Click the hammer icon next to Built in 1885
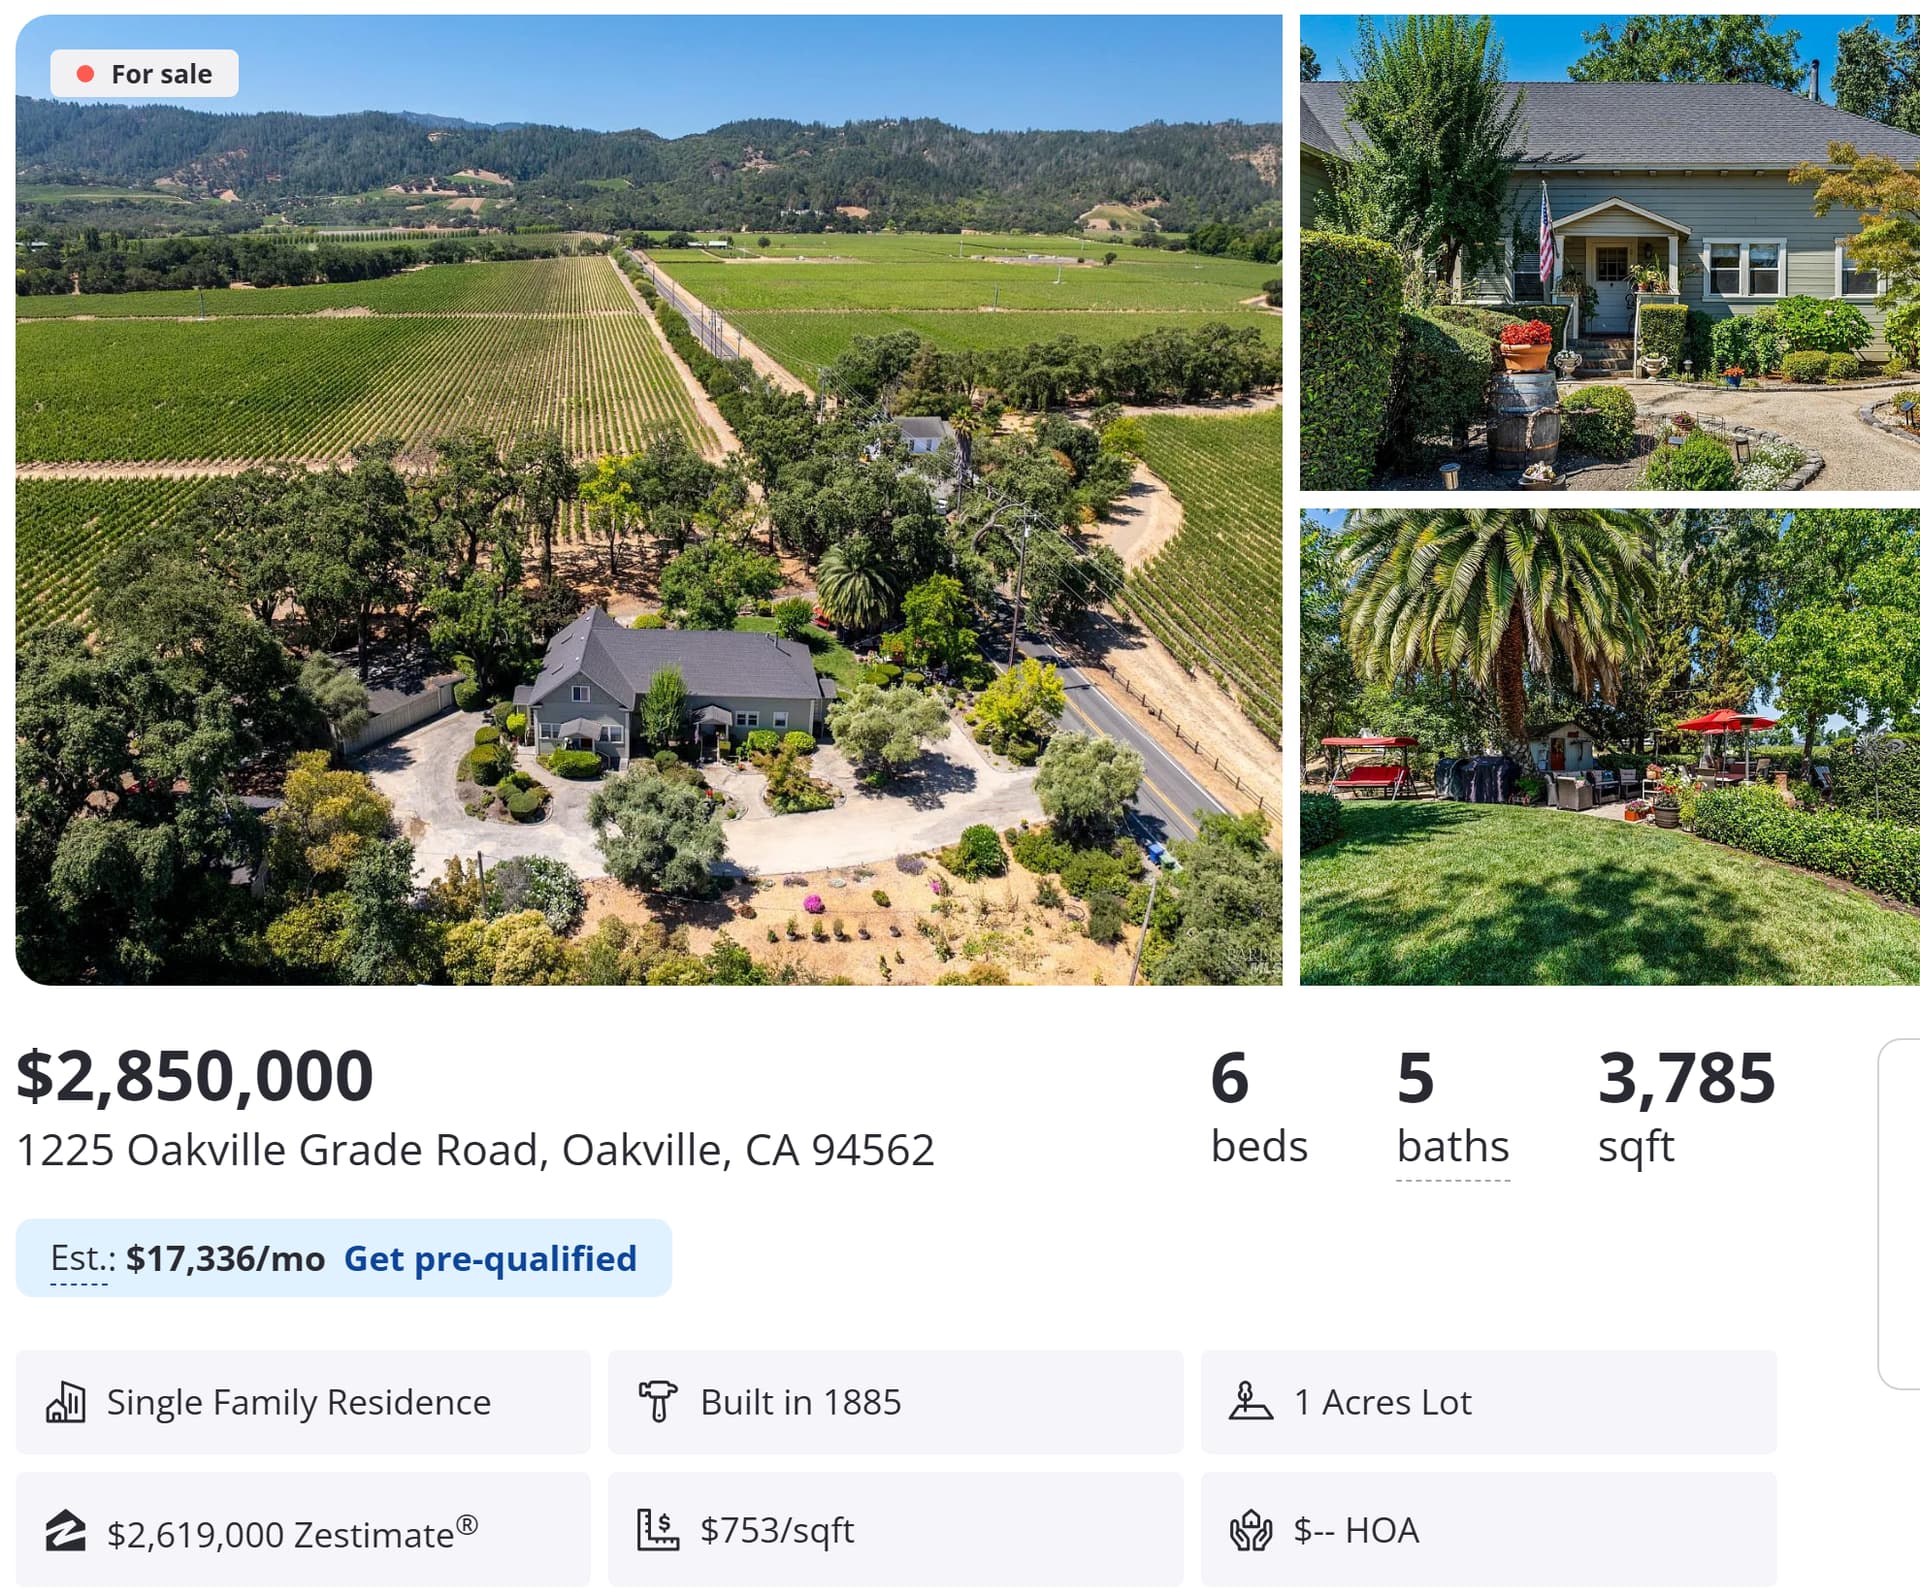This screenshot has width=1920, height=1595. [x=658, y=1401]
